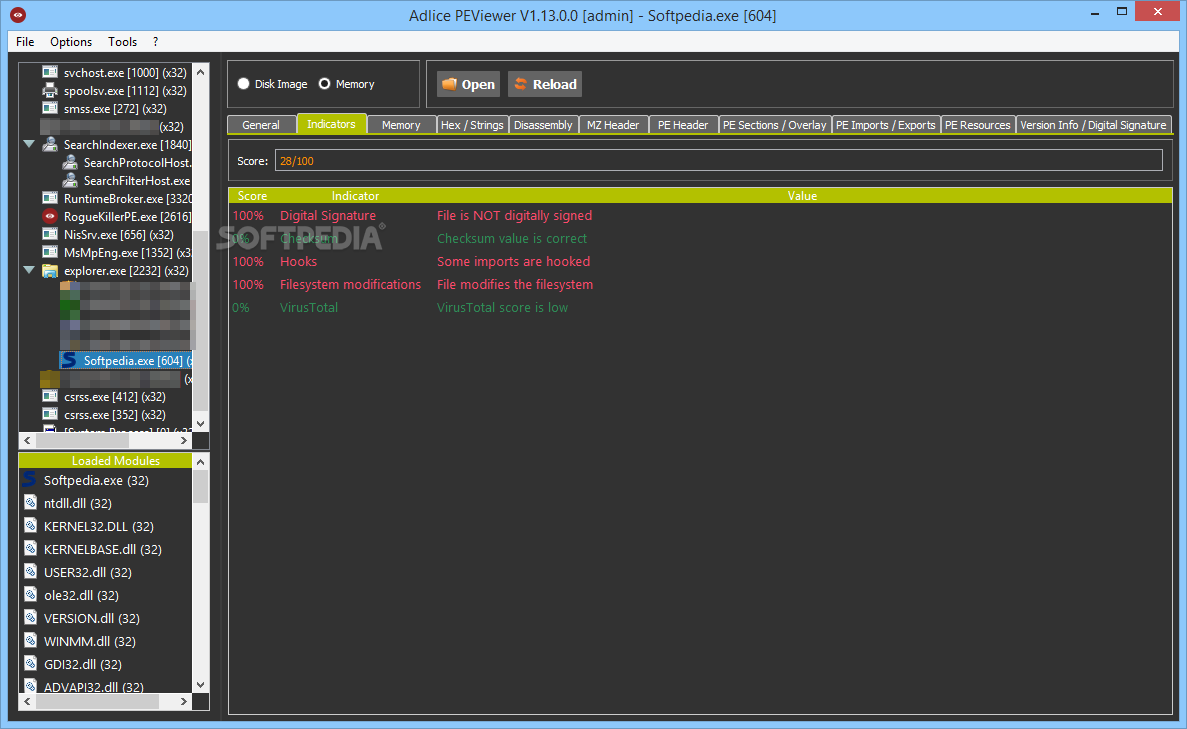Click Loaded Modules horizontal scroll left arrow
1187x729 pixels.
[27, 702]
